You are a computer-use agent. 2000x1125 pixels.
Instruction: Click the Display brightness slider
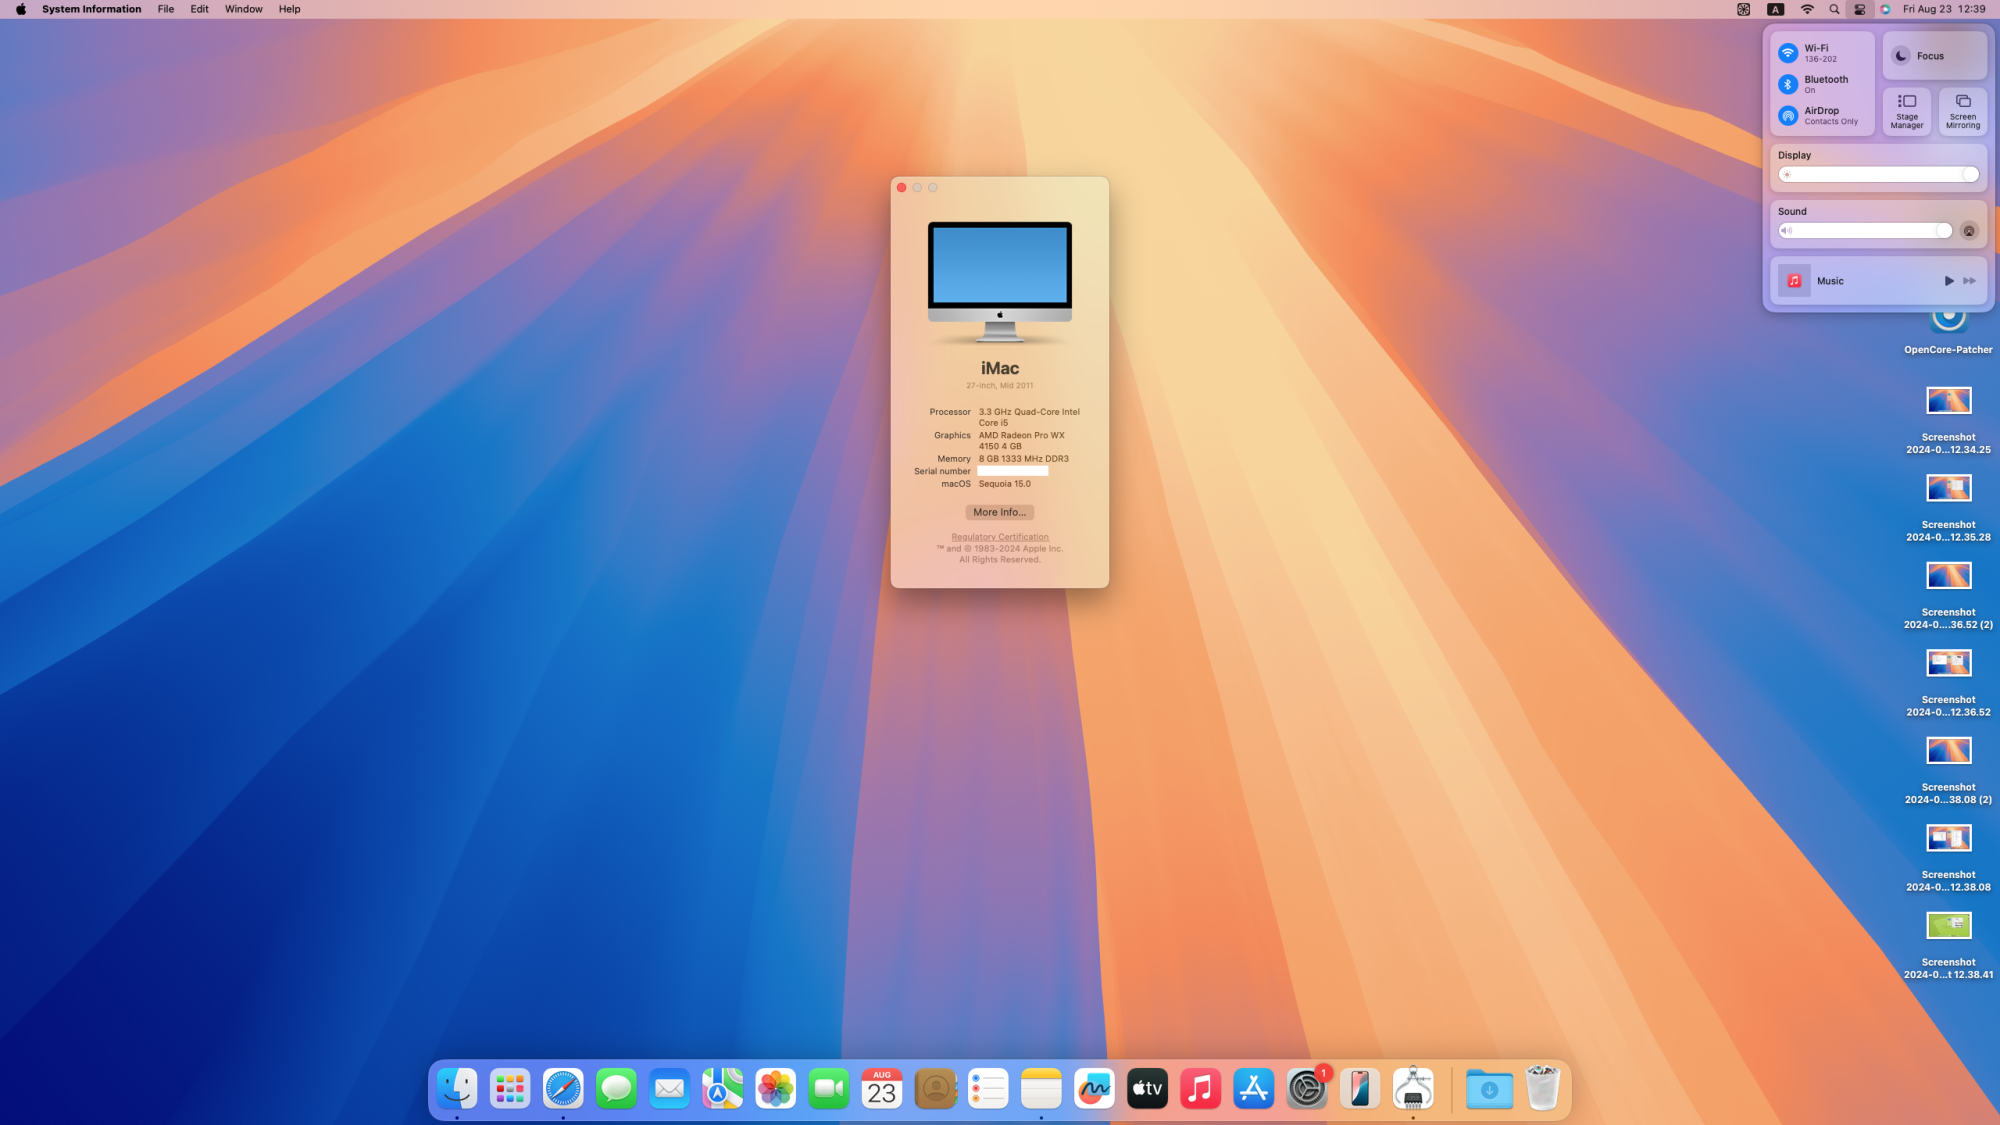click(x=1877, y=175)
